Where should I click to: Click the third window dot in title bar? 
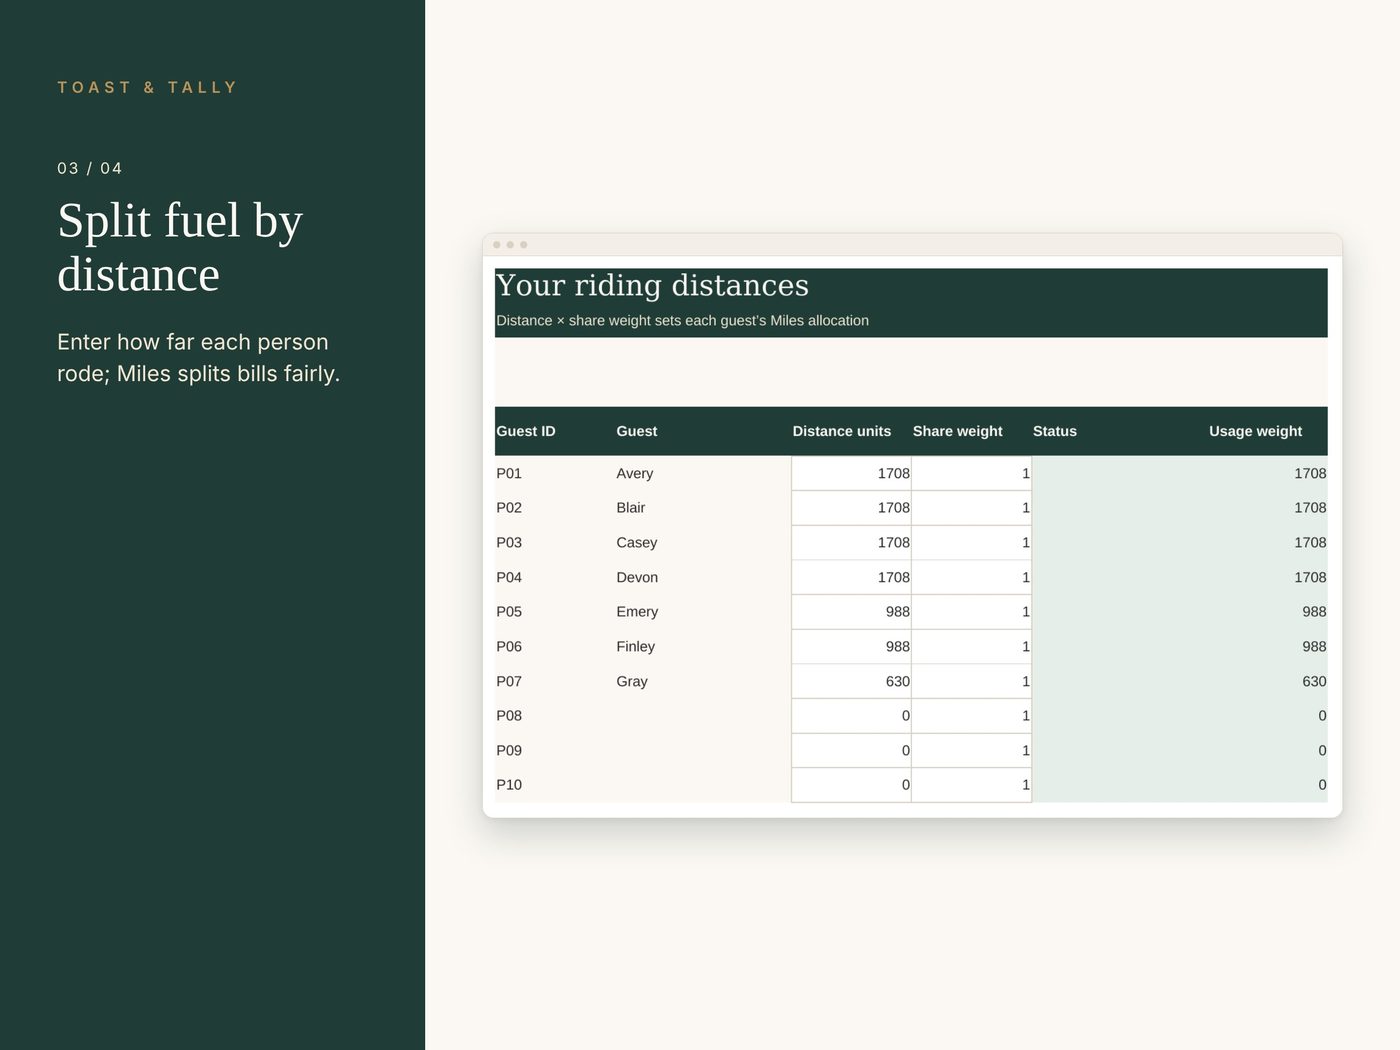523,245
